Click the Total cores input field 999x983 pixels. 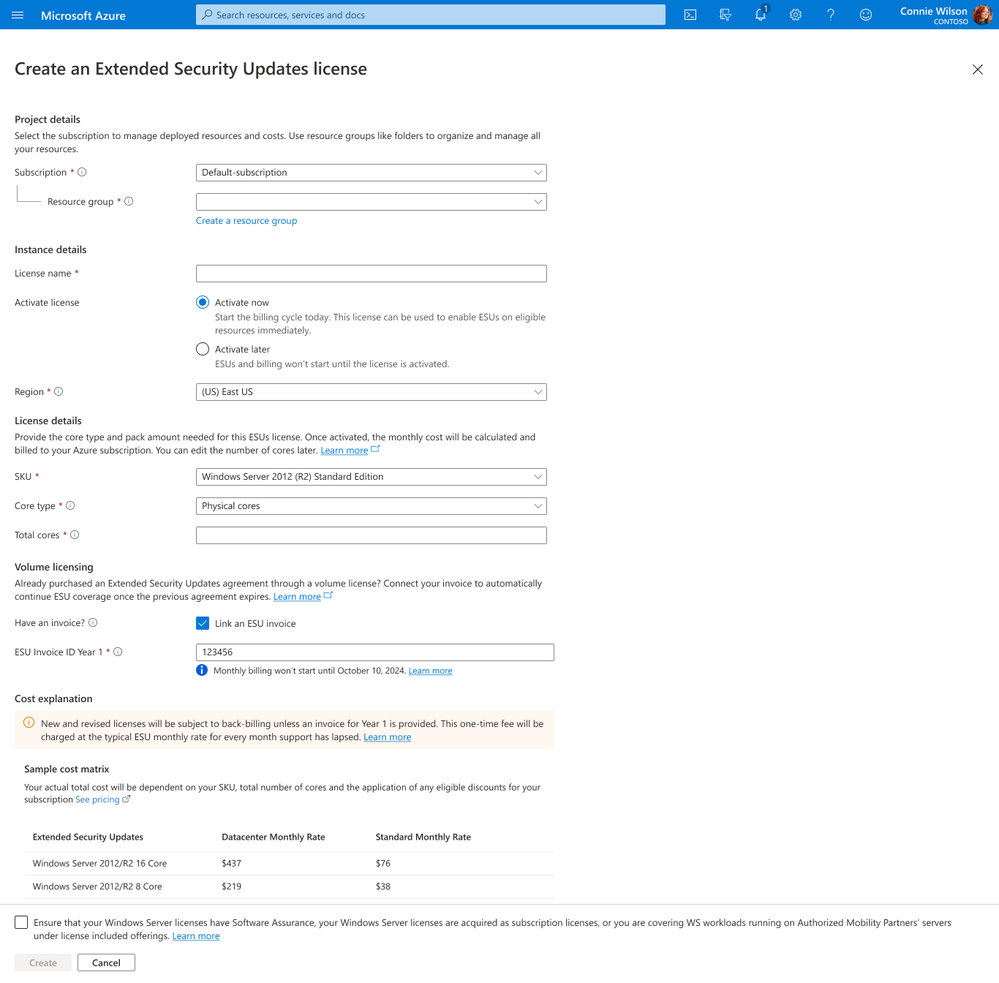(x=371, y=535)
